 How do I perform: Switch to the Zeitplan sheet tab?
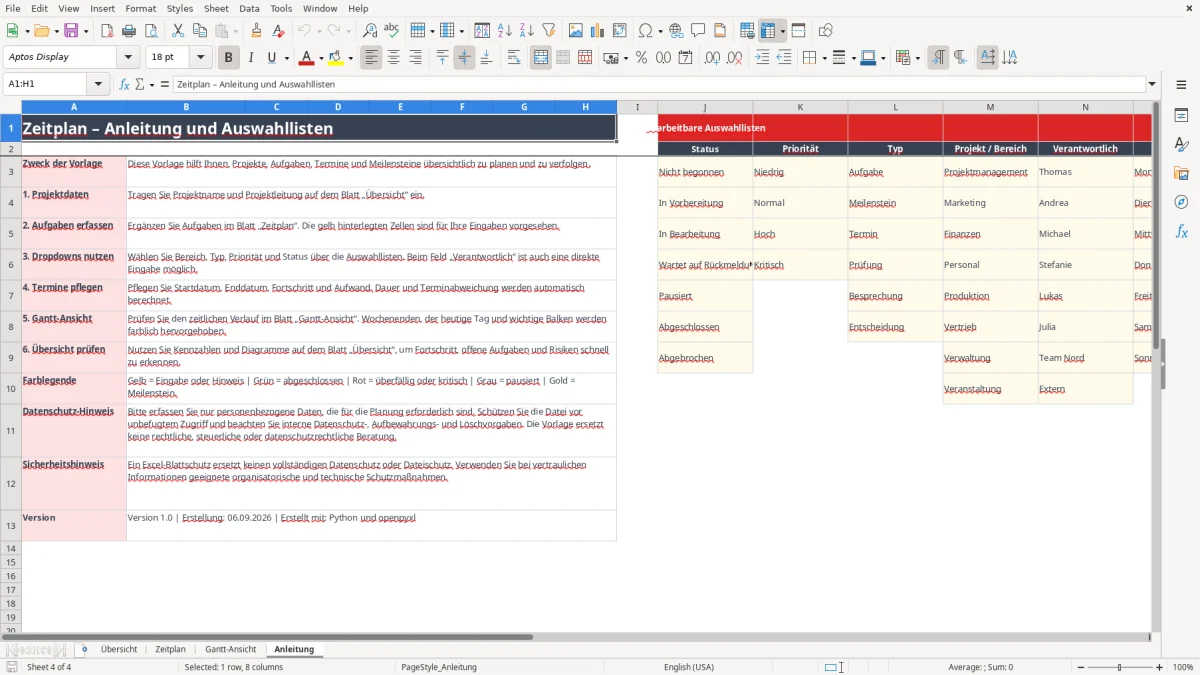pyautogui.click(x=171, y=649)
